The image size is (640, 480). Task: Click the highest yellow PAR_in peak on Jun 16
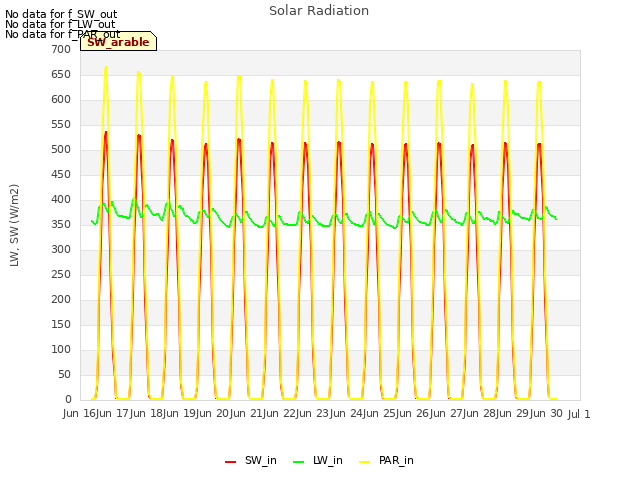tap(106, 67)
